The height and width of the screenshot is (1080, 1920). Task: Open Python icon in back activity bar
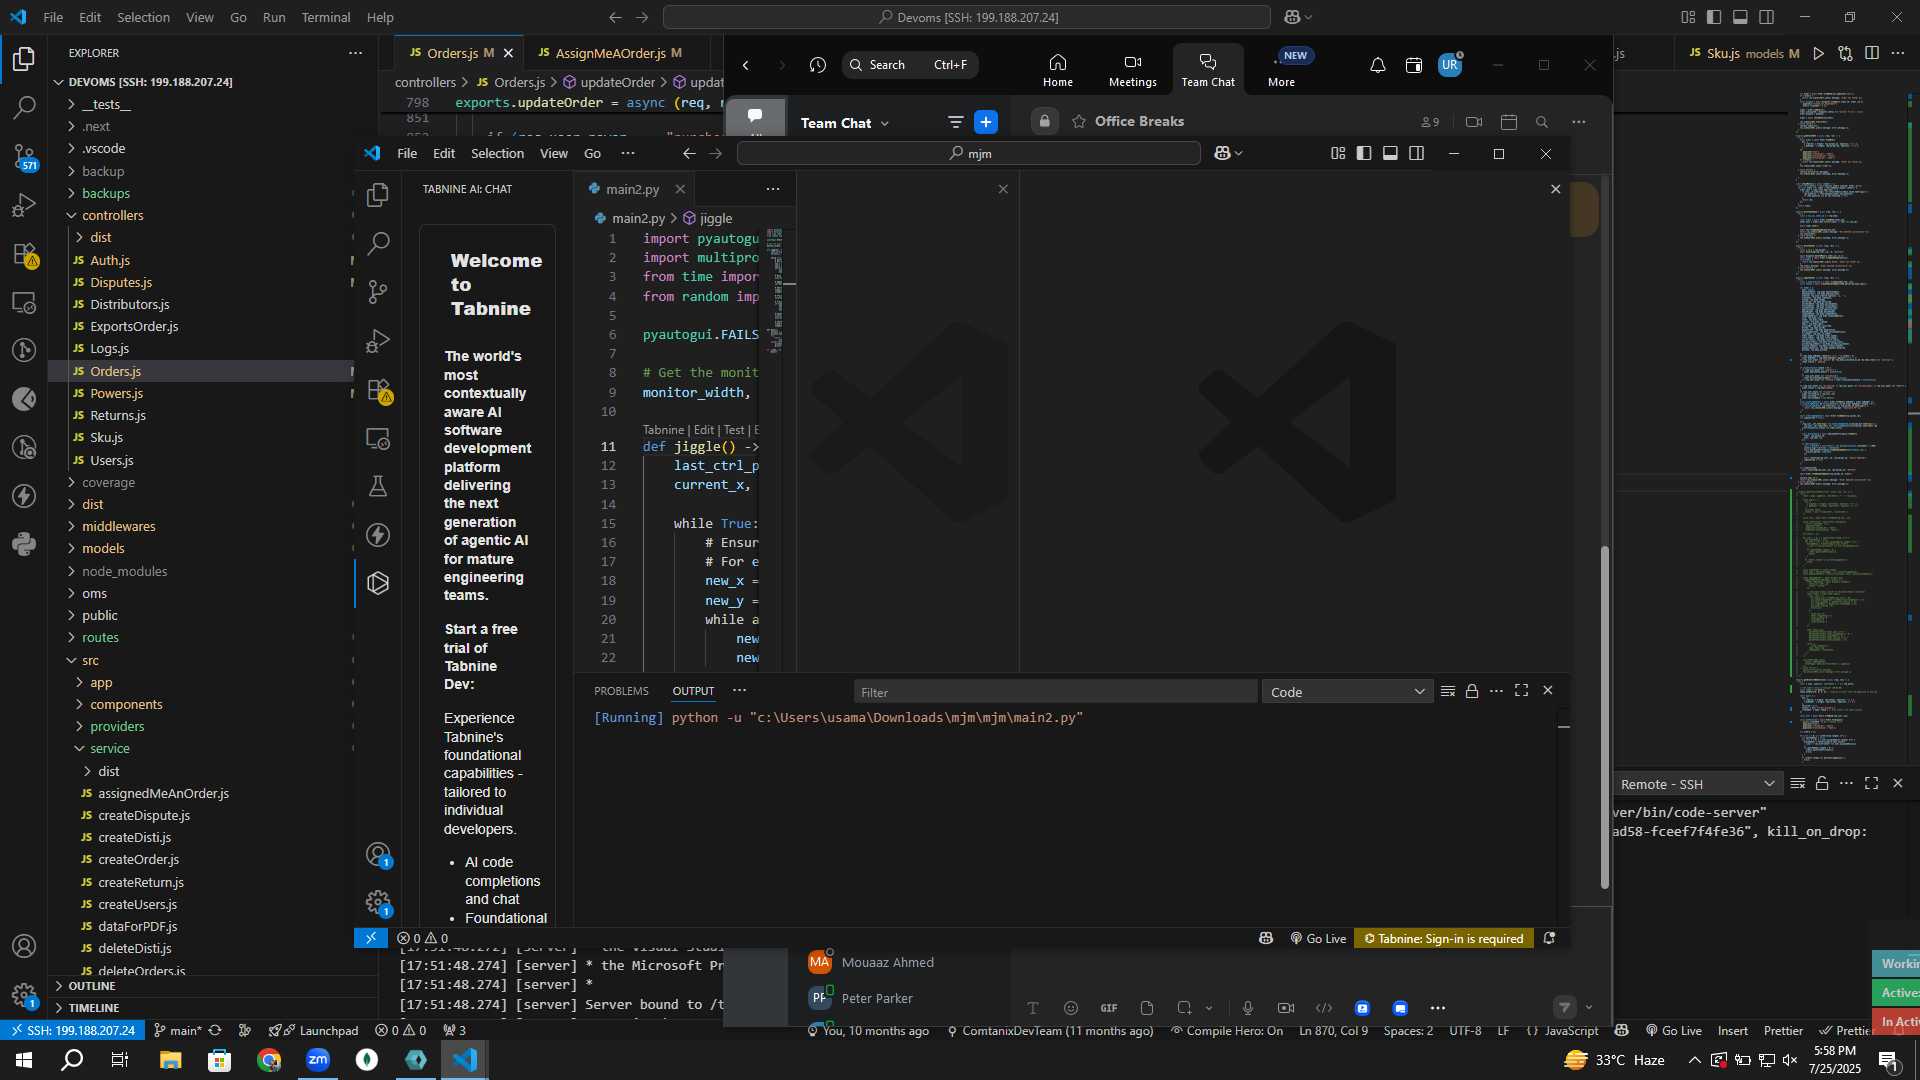coord(24,545)
